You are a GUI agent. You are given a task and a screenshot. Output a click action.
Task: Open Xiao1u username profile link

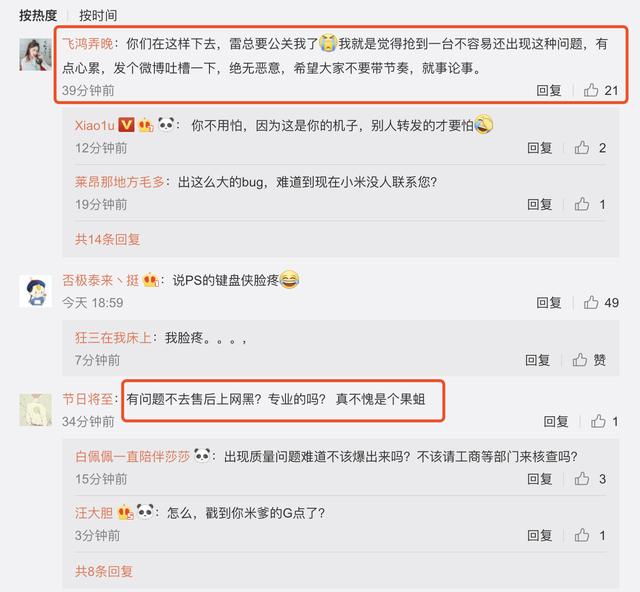click(x=94, y=125)
